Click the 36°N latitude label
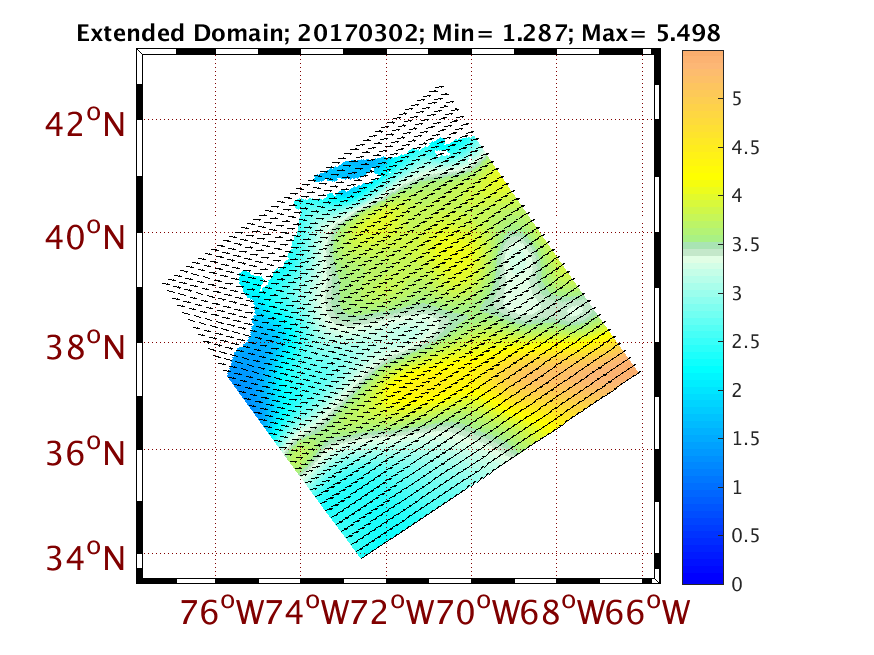 (x=85, y=452)
